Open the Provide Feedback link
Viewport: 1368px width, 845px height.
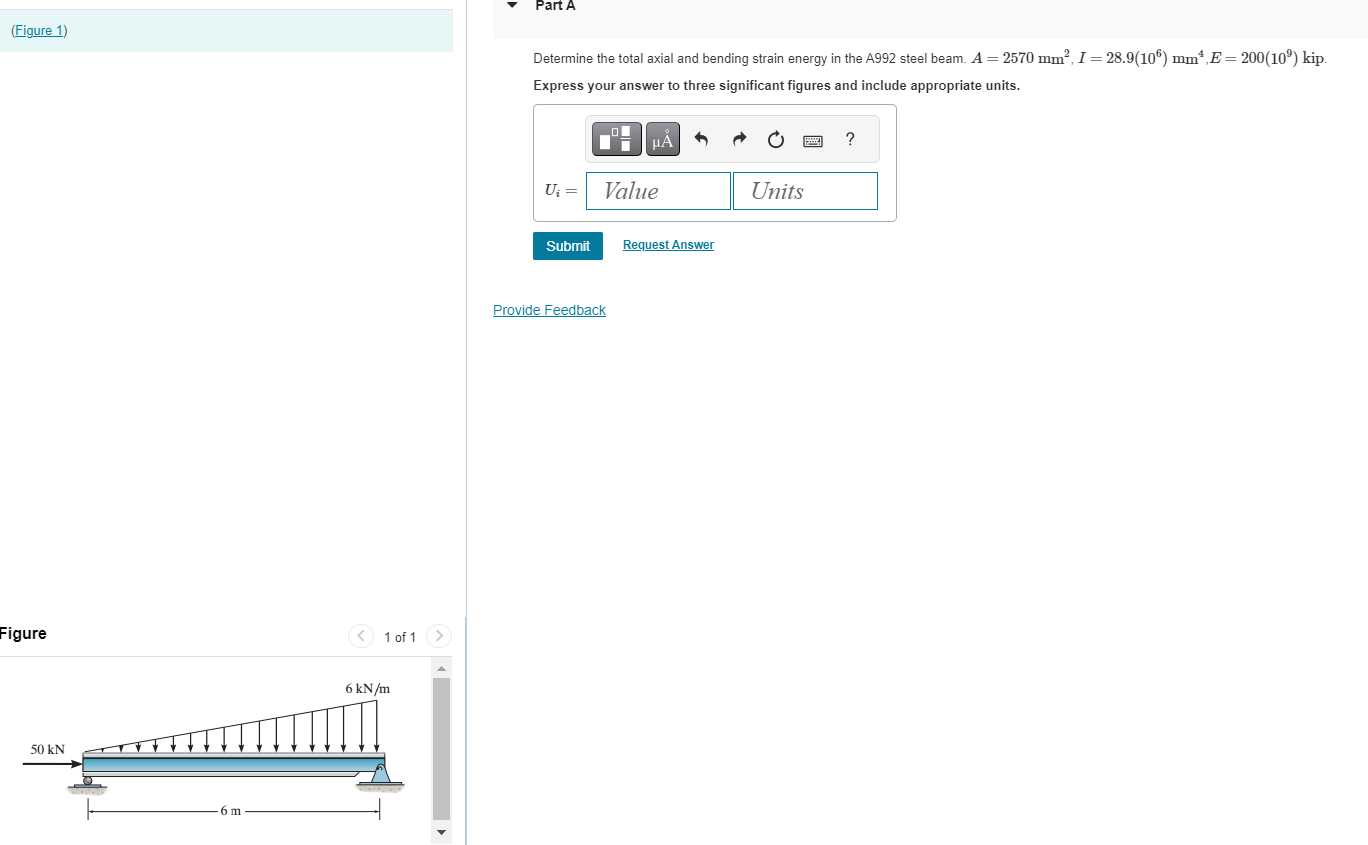point(549,310)
